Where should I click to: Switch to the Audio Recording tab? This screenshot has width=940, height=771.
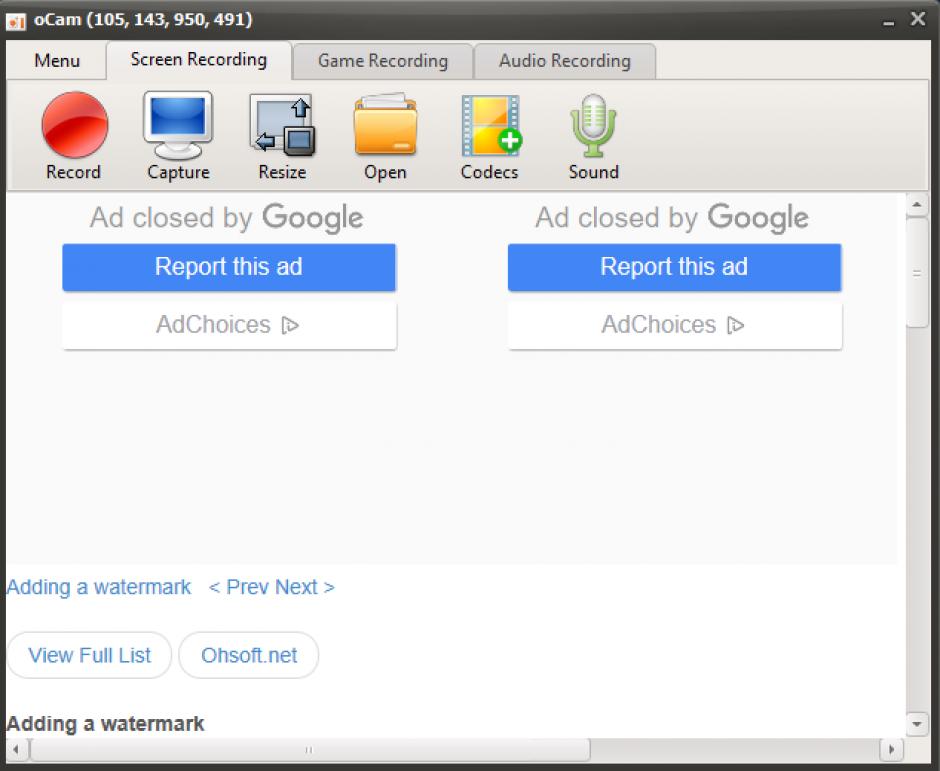pos(565,61)
